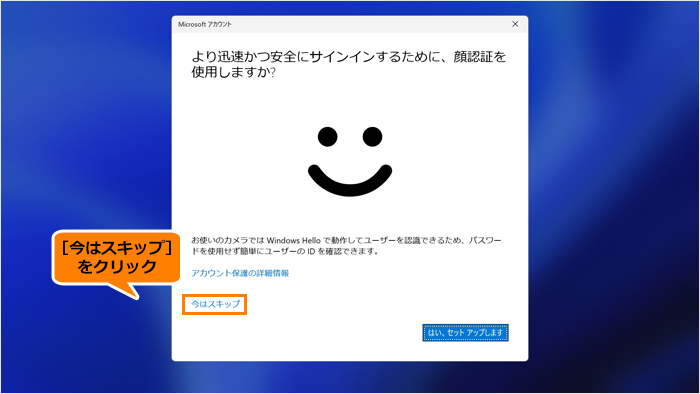The height and width of the screenshot is (394, 700).
Task: Click the はい、セットアップします button
Action: pos(465,332)
